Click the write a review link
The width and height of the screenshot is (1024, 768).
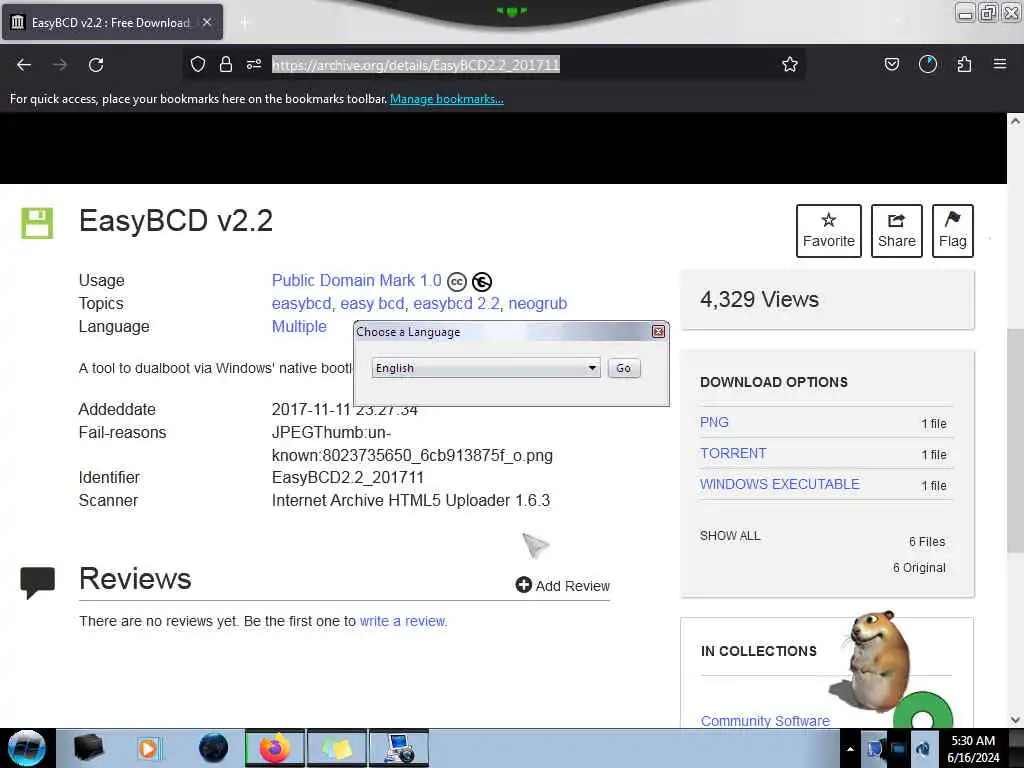(403, 621)
